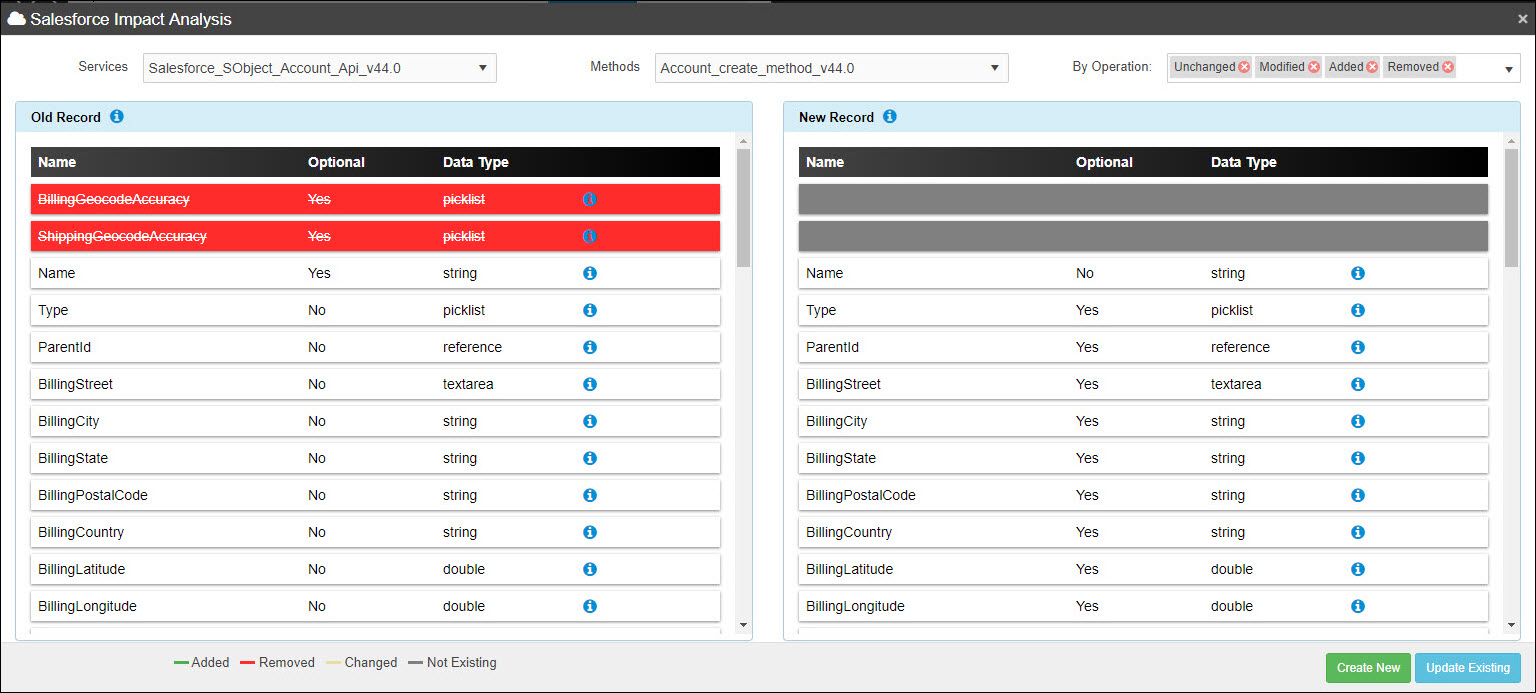Image resolution: width=1536 pixels, height=693 pixels.
Task: Click BillingLongitude field name in New Record
Action: click(855, 606)
